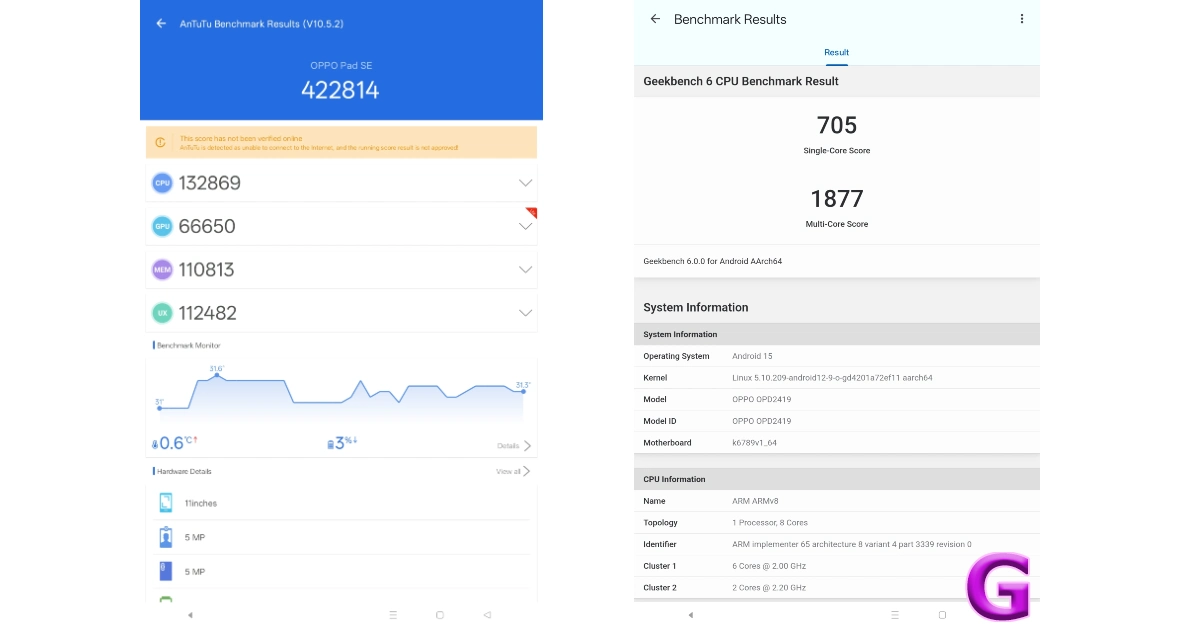This screenshot has height=628, width=1200.
Task: Click the Benchmark Monitor section label
Action: point(188,345)
